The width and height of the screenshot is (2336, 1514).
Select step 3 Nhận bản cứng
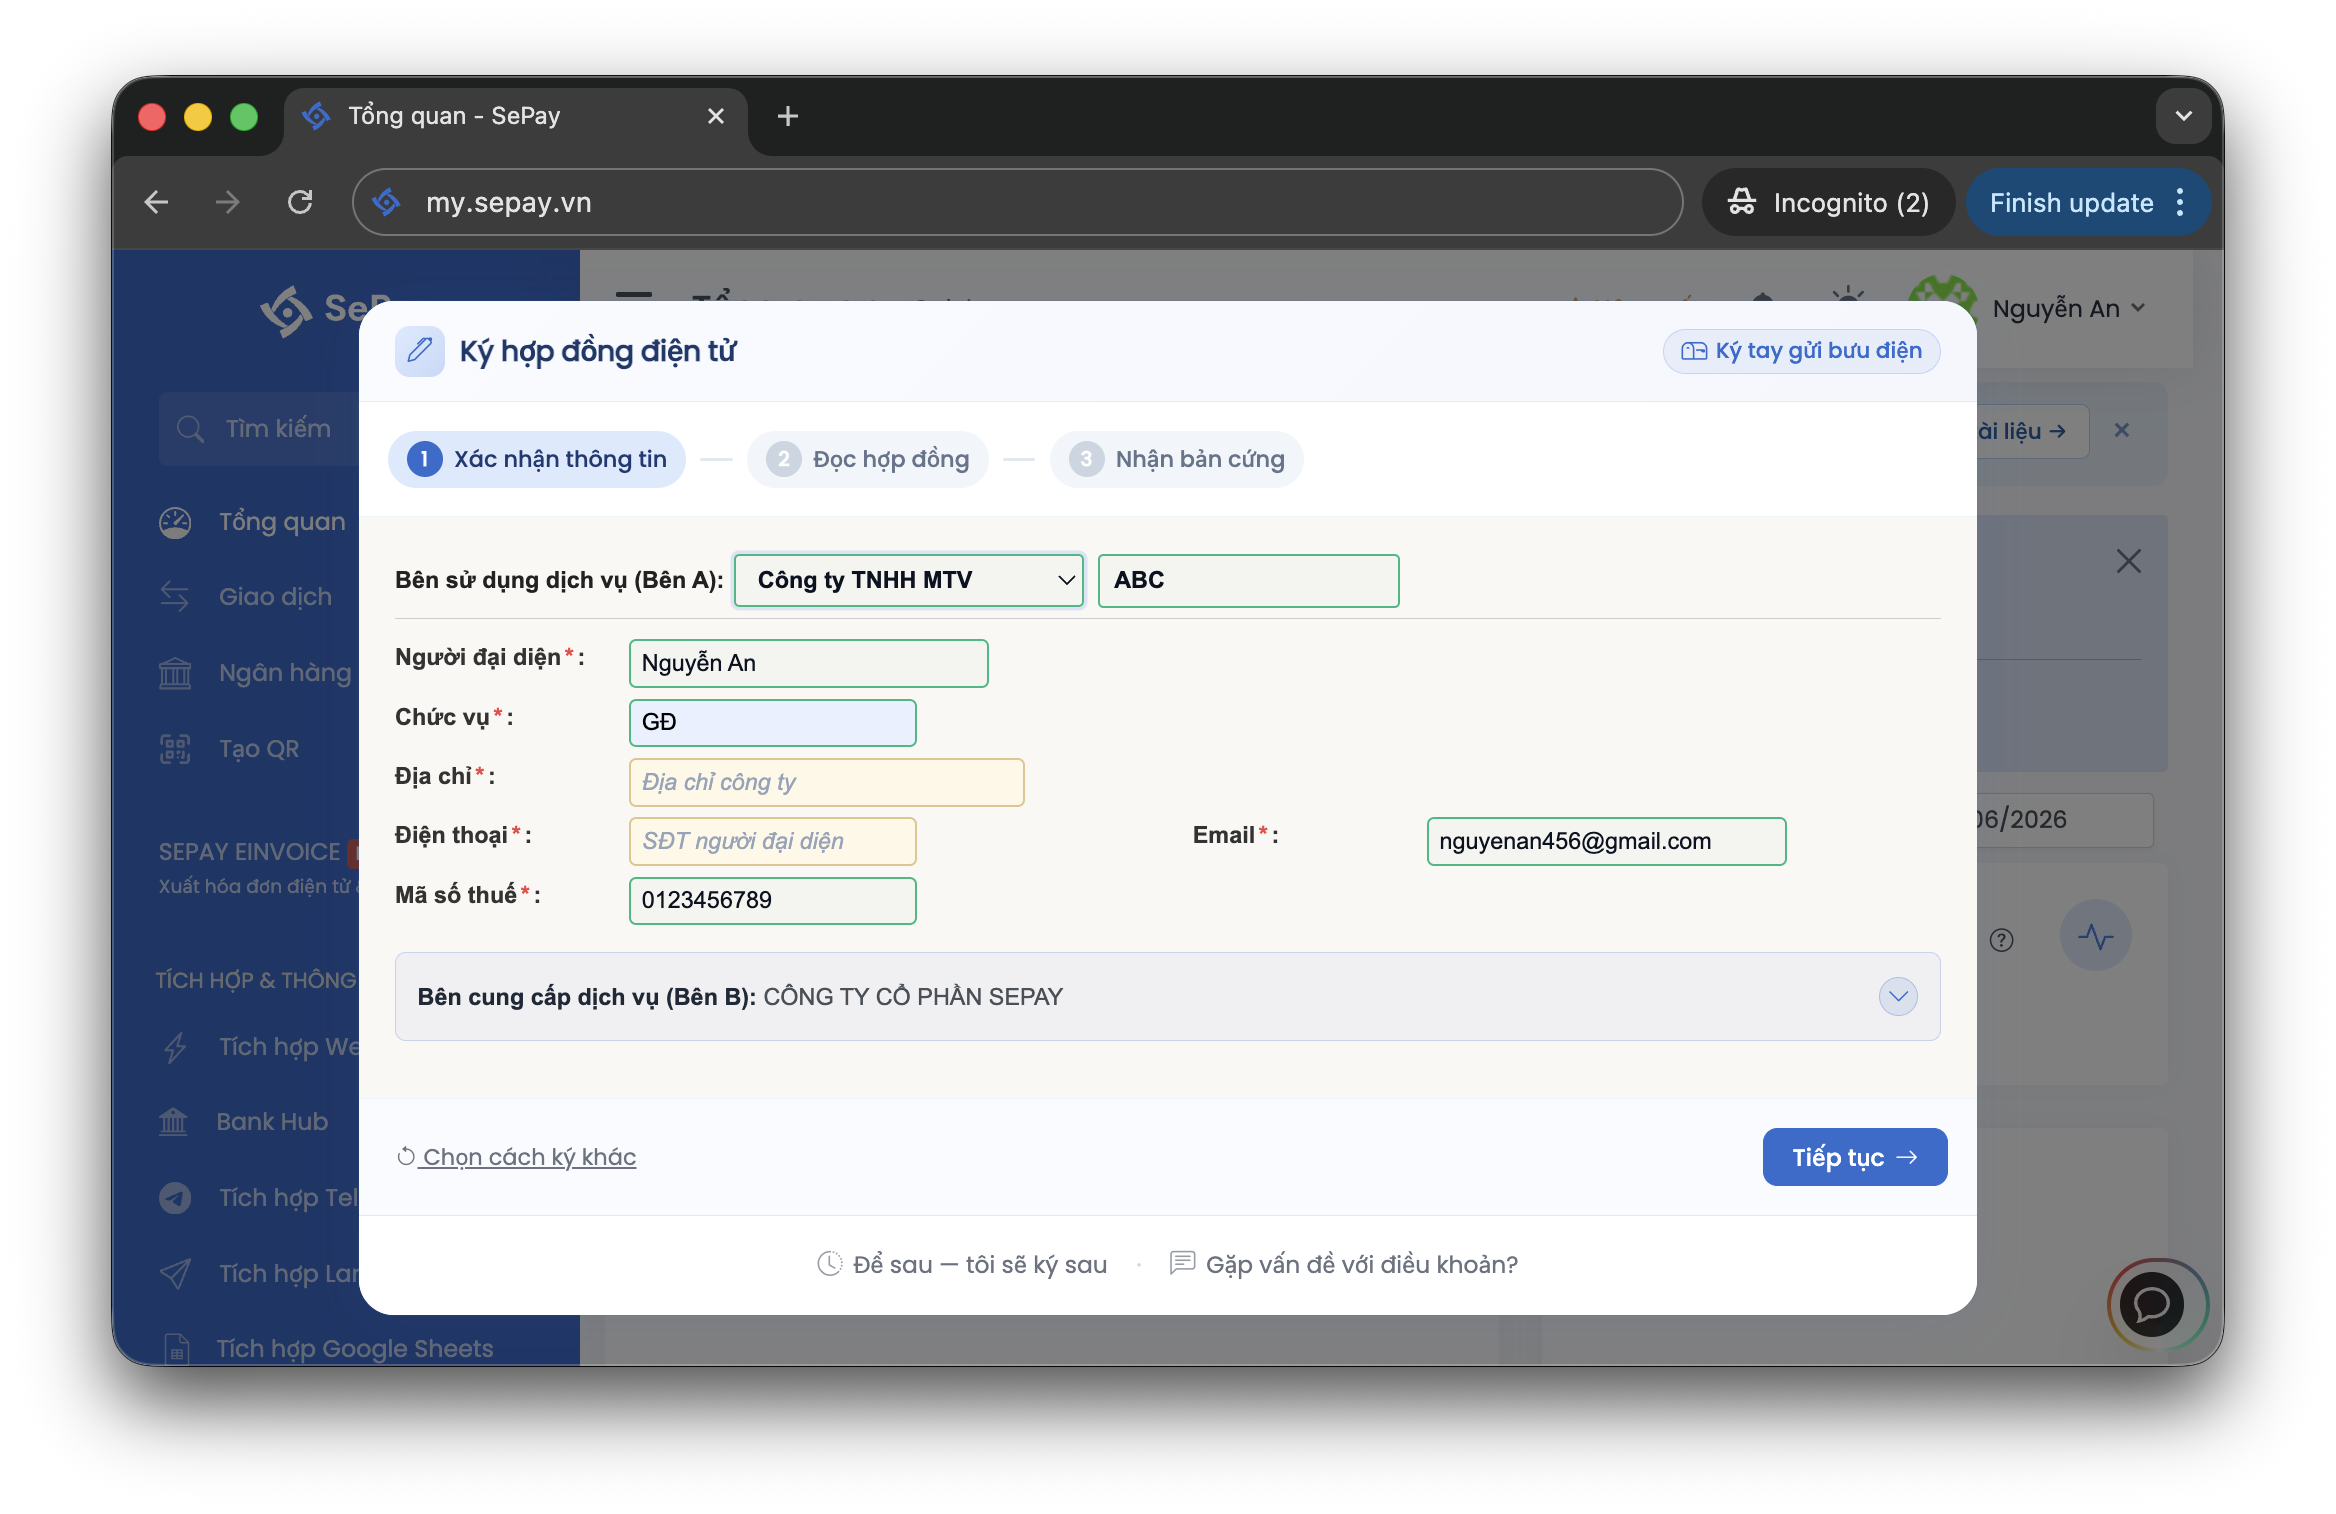[x=1176, y=459]
